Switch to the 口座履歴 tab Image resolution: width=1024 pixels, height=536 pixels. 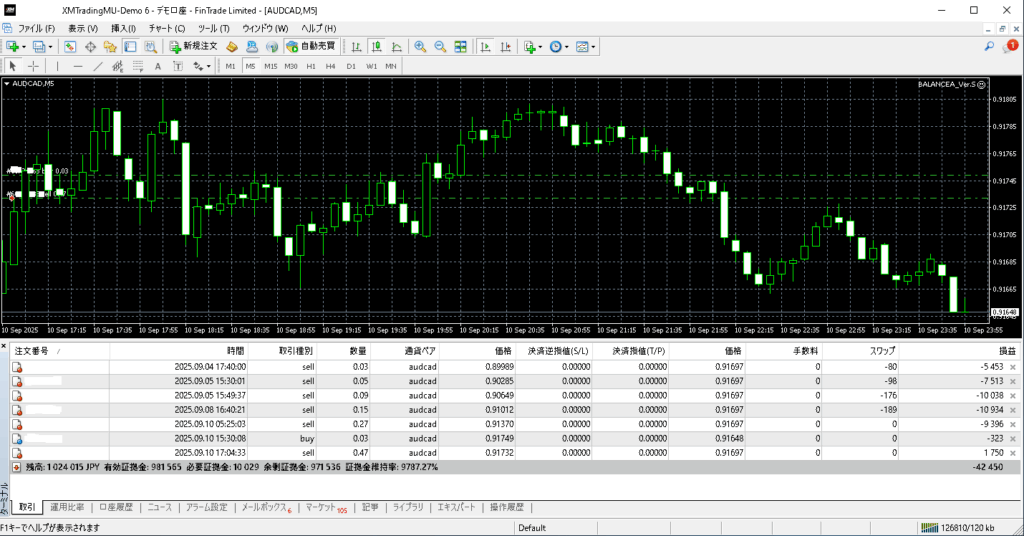coord(115,508)
